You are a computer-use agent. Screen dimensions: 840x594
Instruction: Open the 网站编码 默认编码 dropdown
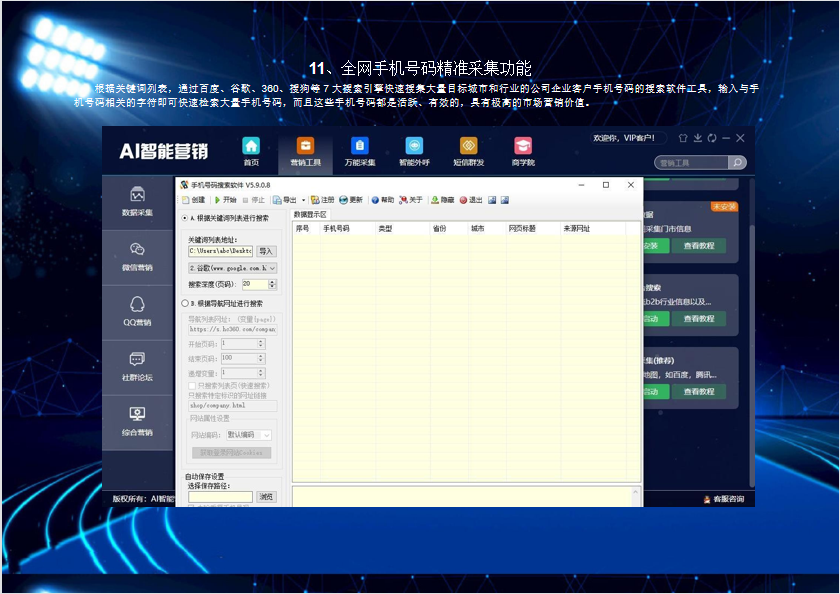249,435
